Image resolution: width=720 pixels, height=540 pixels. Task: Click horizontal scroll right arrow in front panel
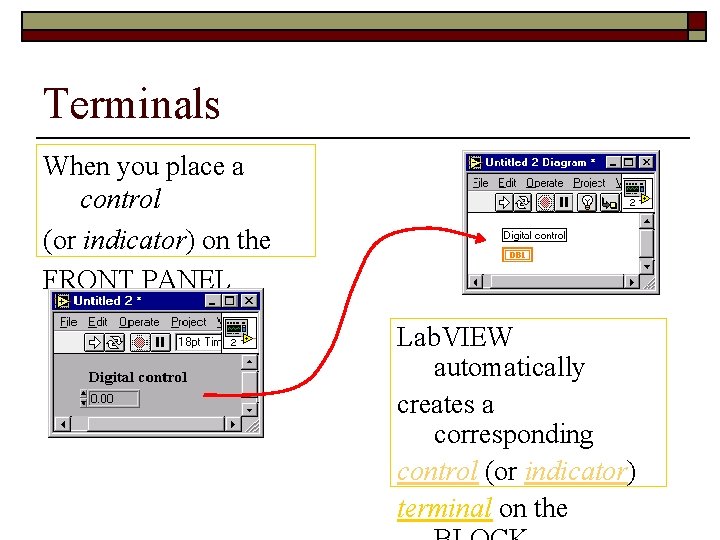tap(232, 424)
